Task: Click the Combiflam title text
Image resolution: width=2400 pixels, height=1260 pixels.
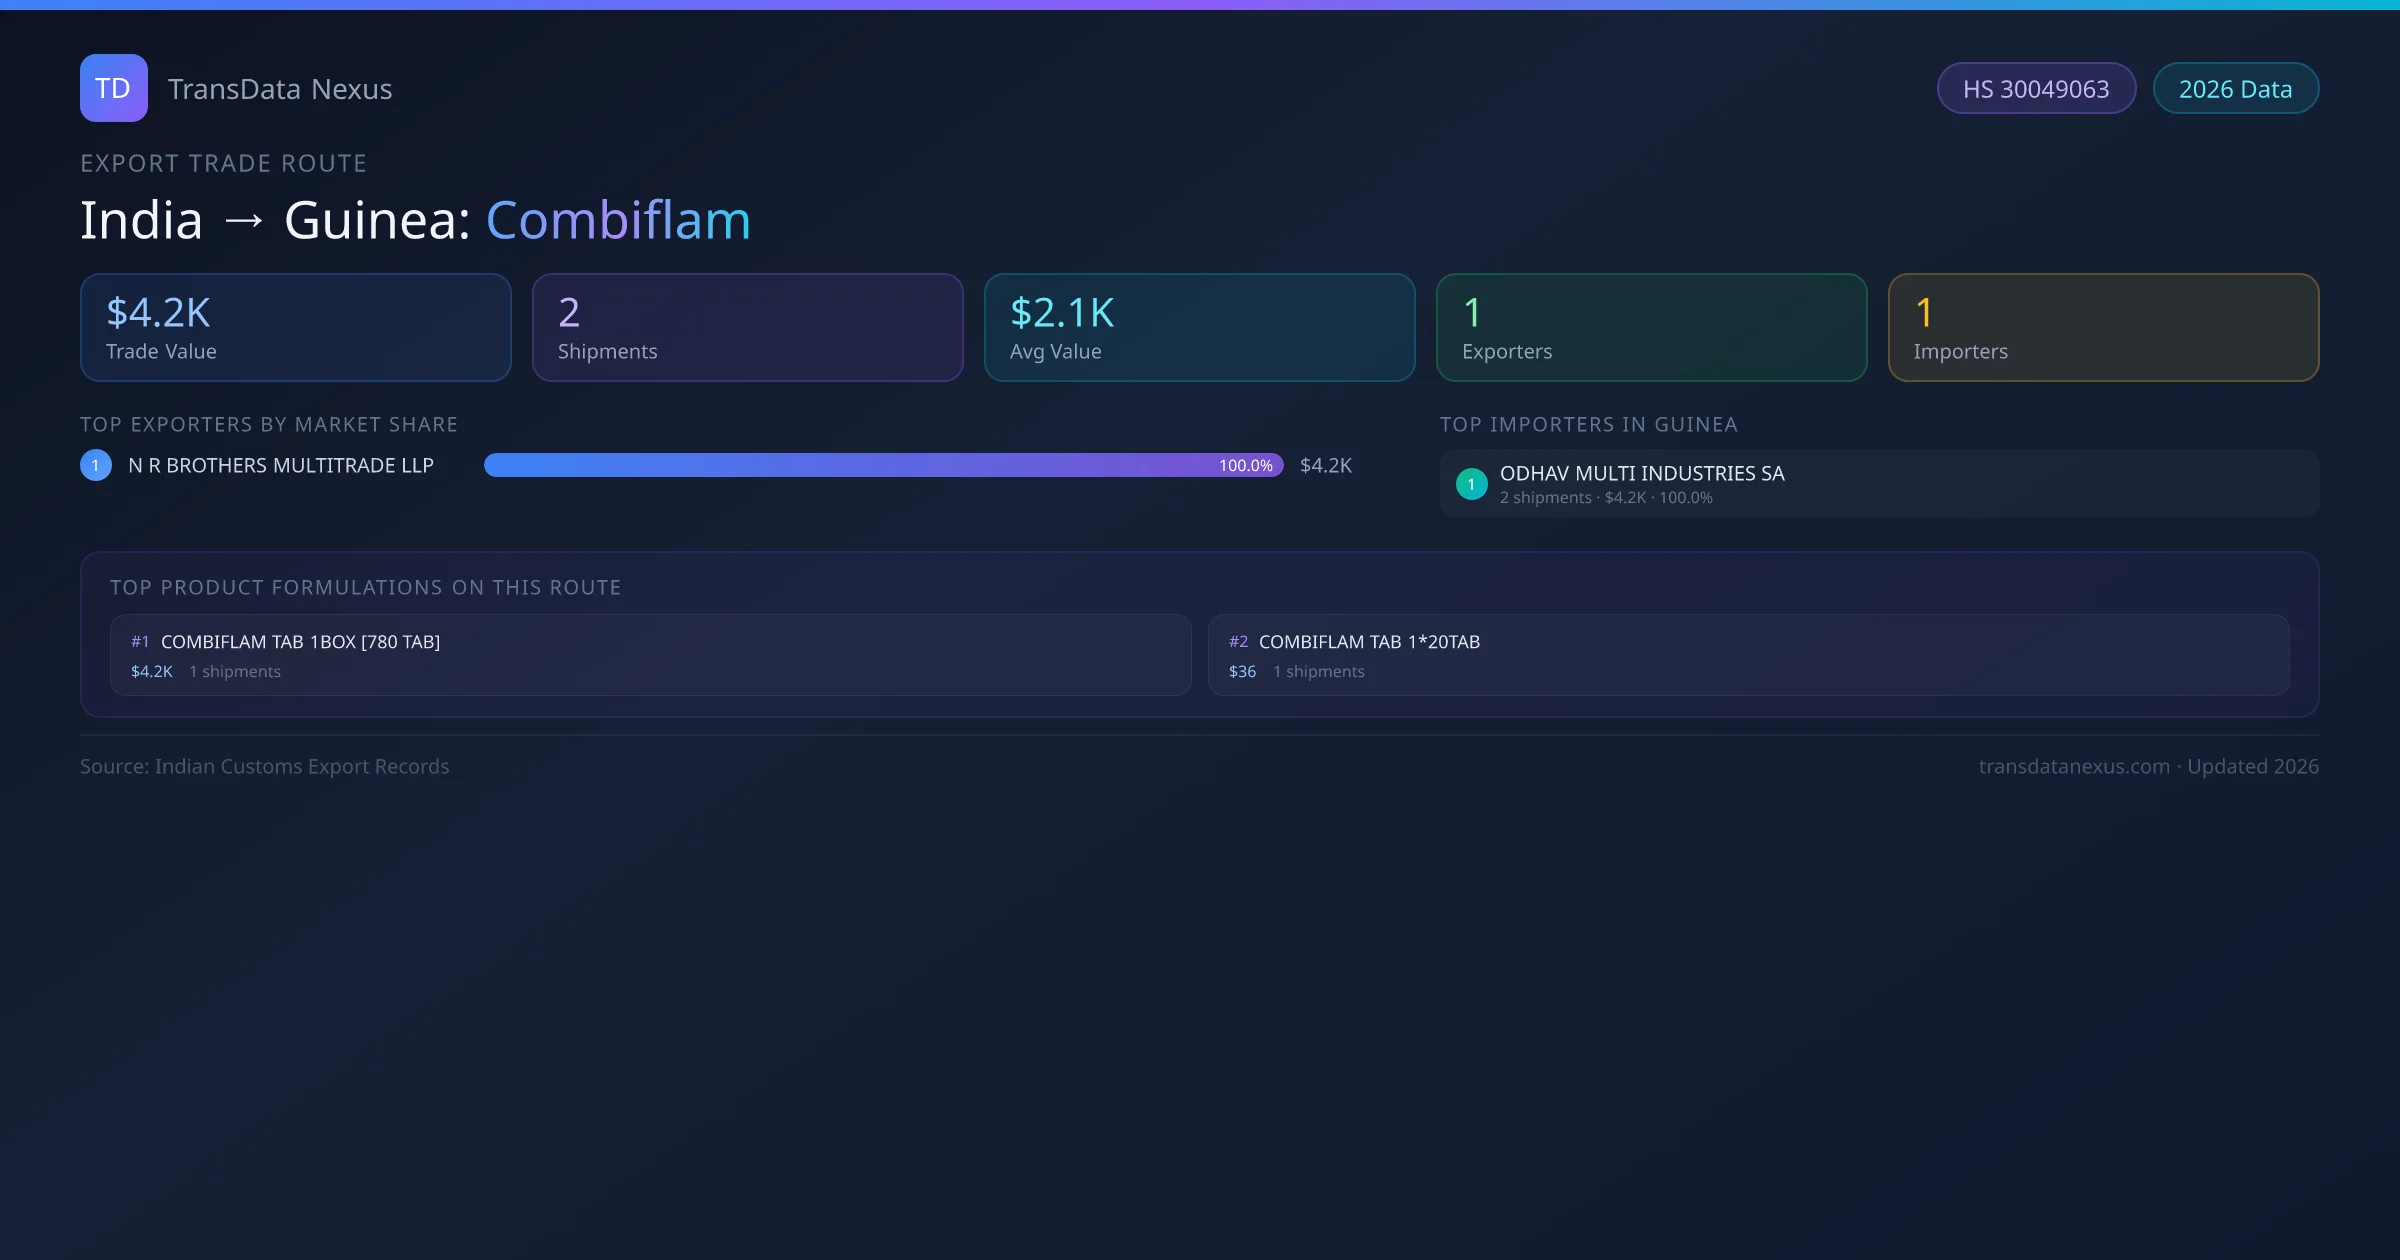Action: 618,220
